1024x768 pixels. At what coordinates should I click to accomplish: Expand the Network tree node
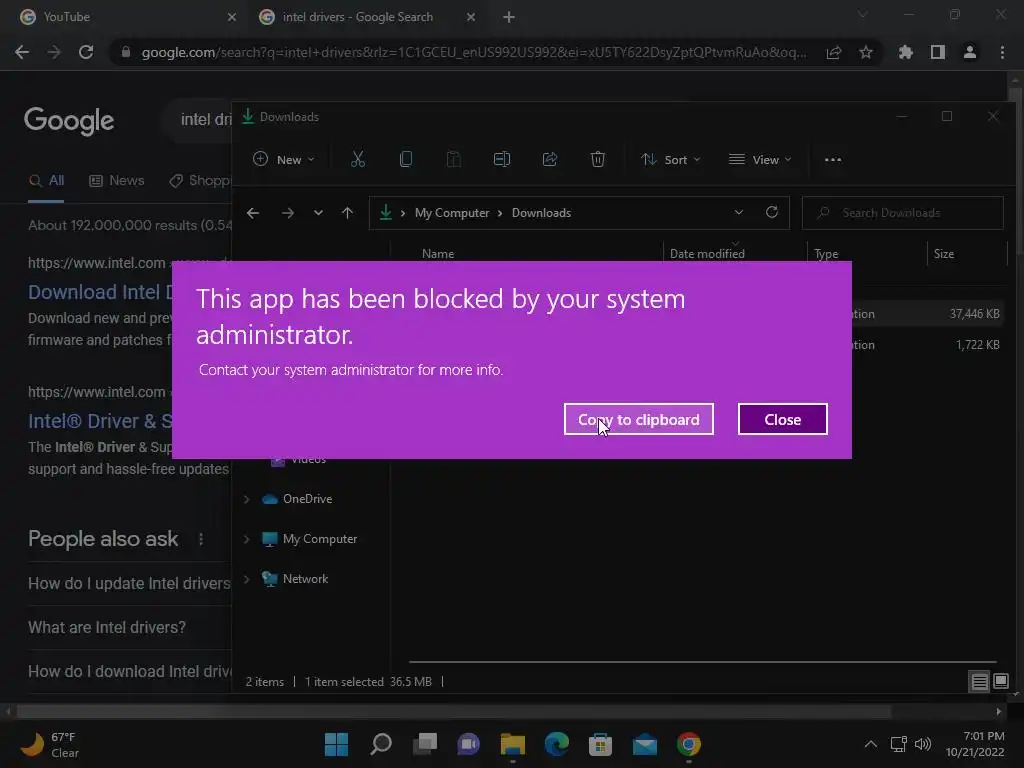pos(247,579)
